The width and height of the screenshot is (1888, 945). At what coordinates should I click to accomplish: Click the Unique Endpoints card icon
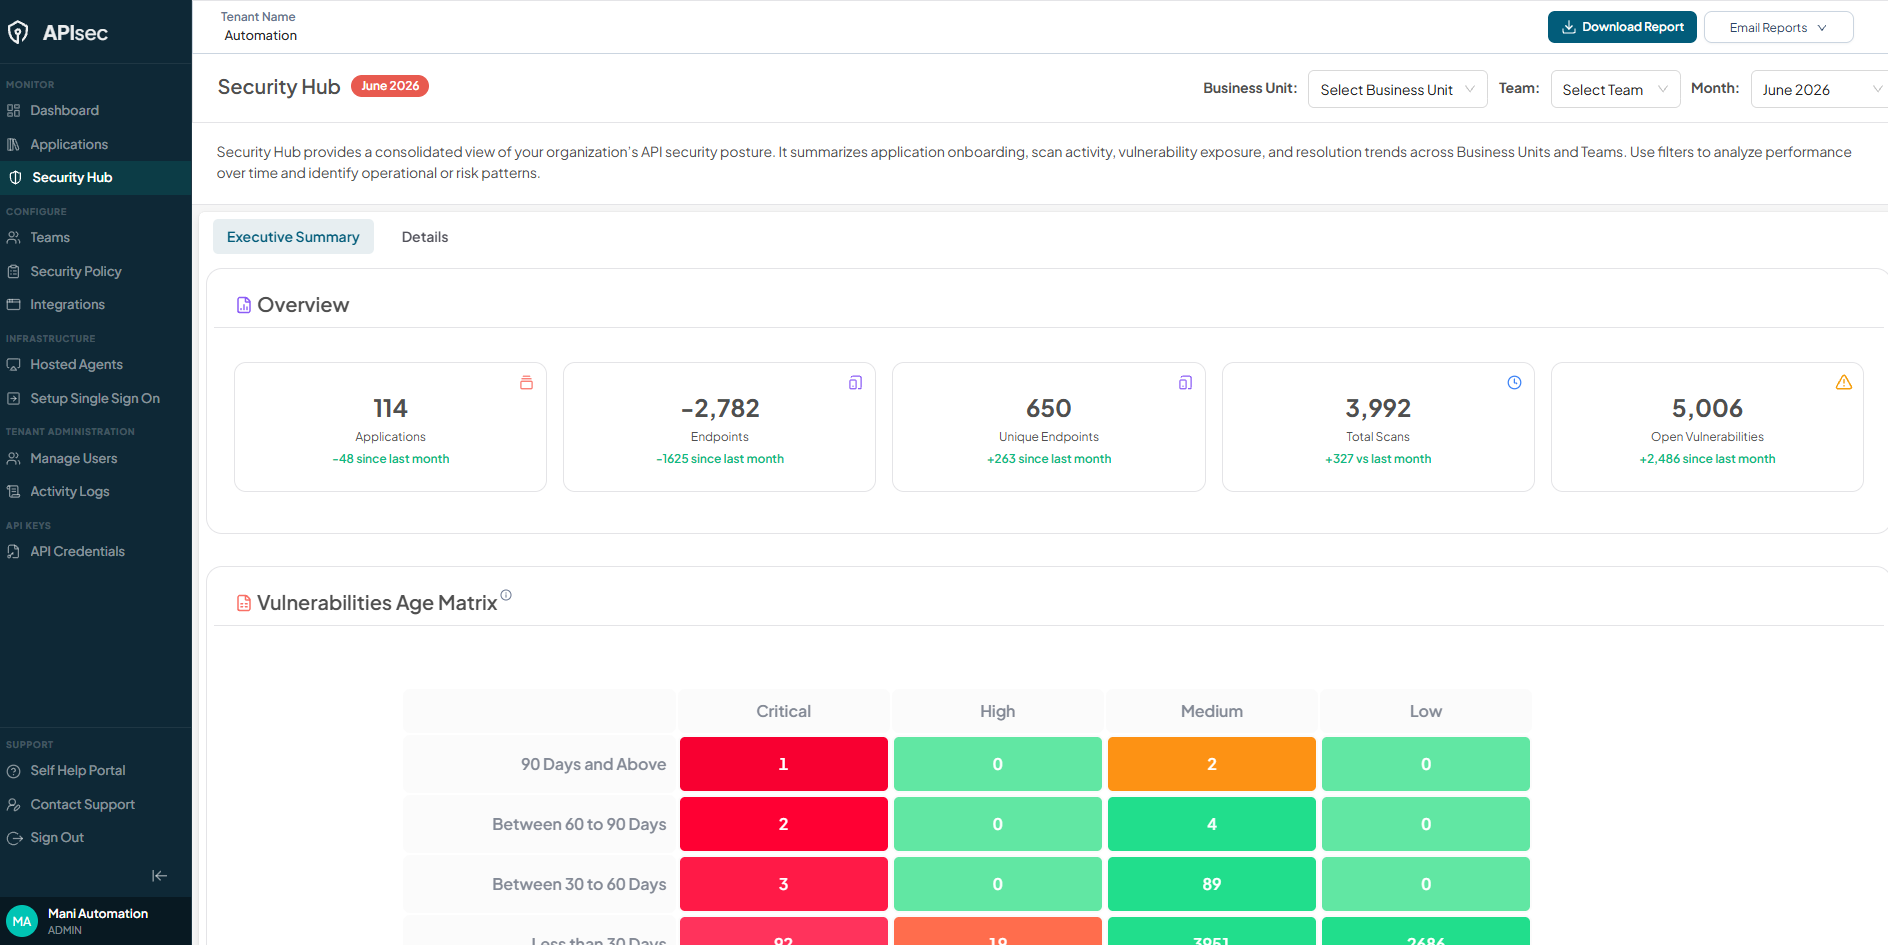pyautogui.click(x=1185, y=382)
